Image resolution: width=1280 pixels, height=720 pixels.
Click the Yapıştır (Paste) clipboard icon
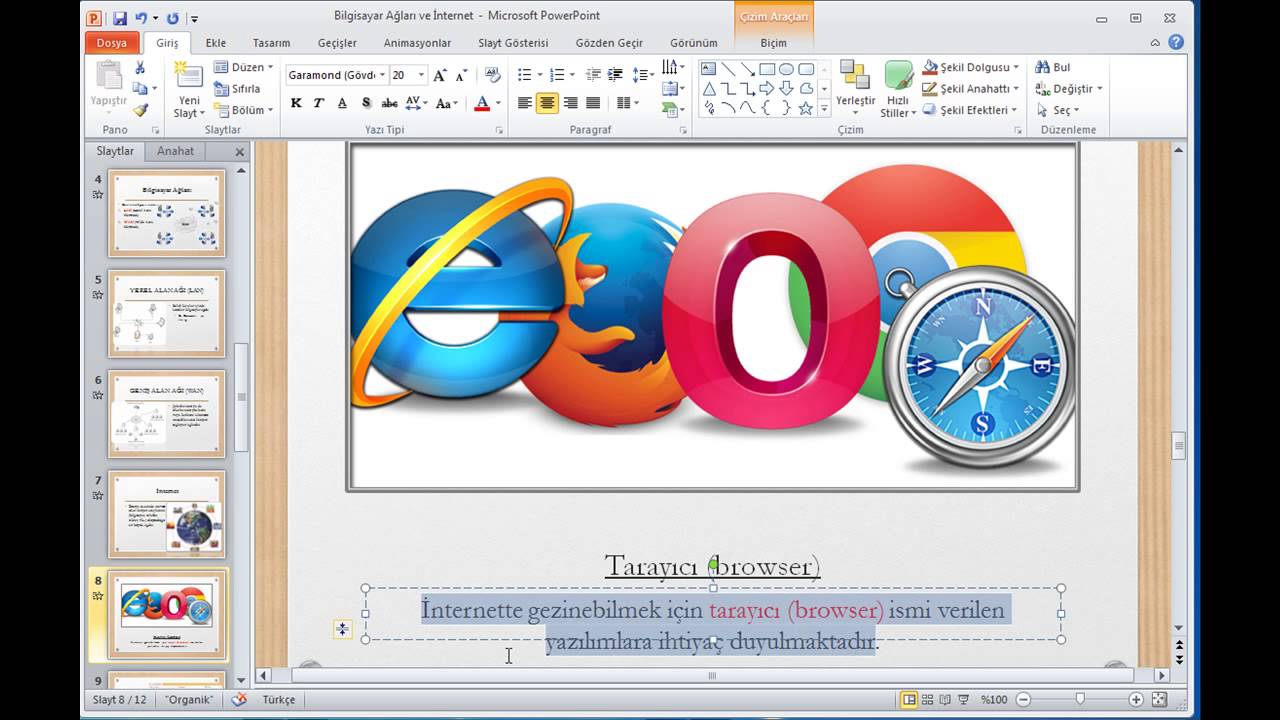pos(108,76)
